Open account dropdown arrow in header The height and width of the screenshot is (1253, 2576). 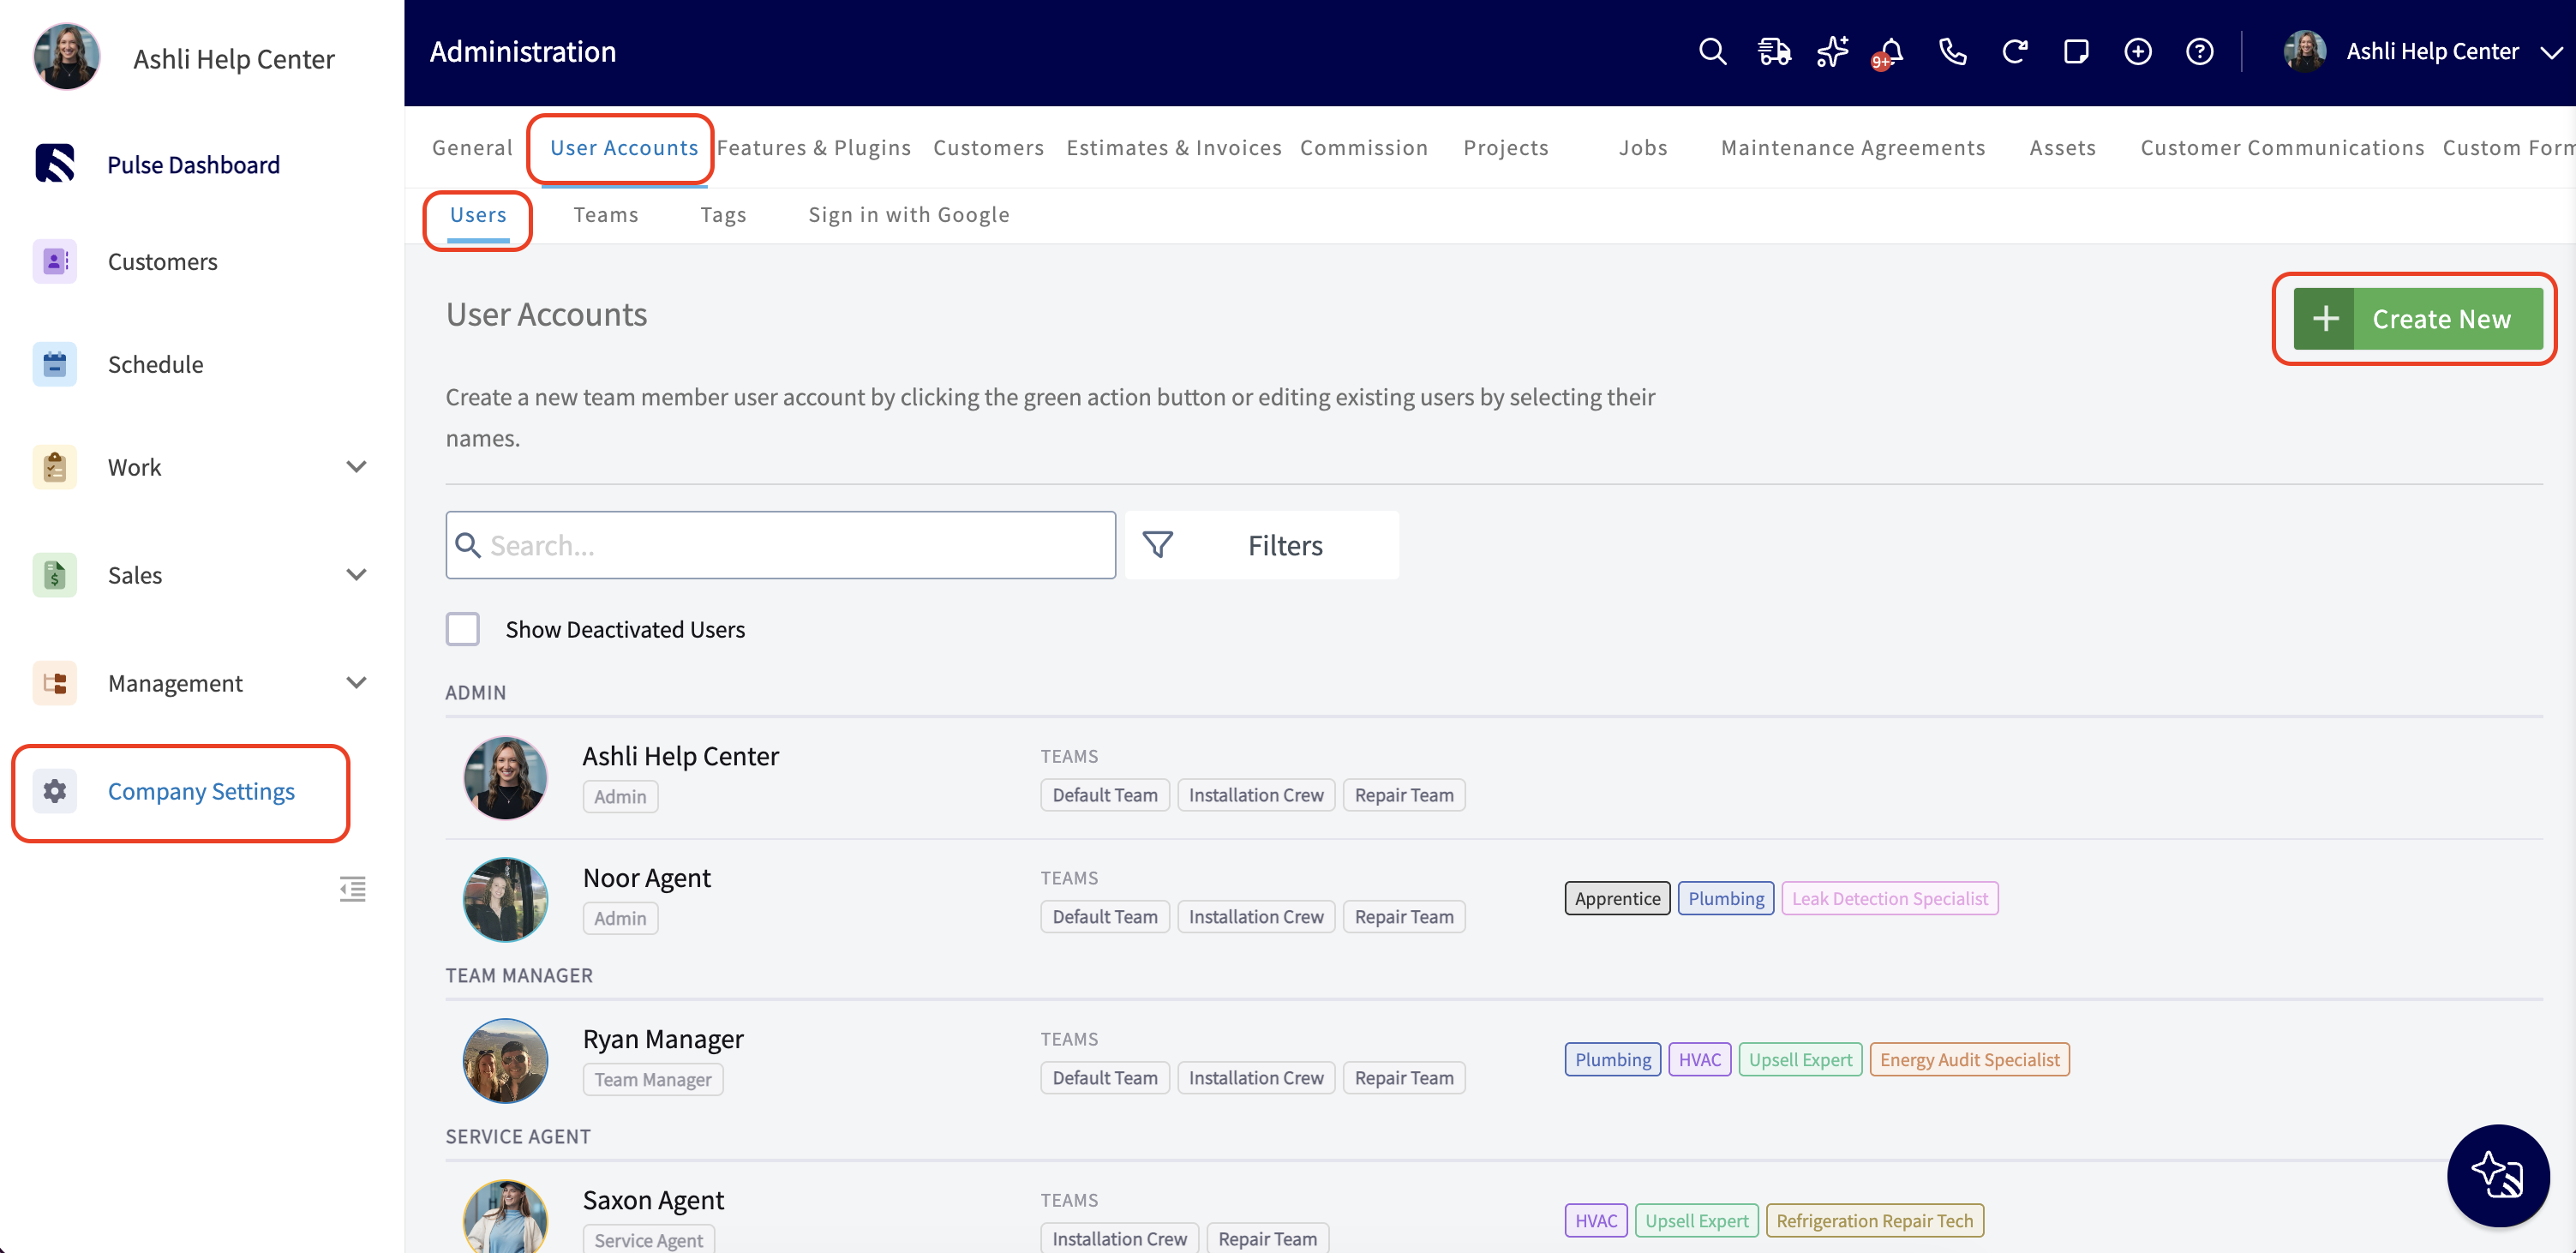(2551, 52)
